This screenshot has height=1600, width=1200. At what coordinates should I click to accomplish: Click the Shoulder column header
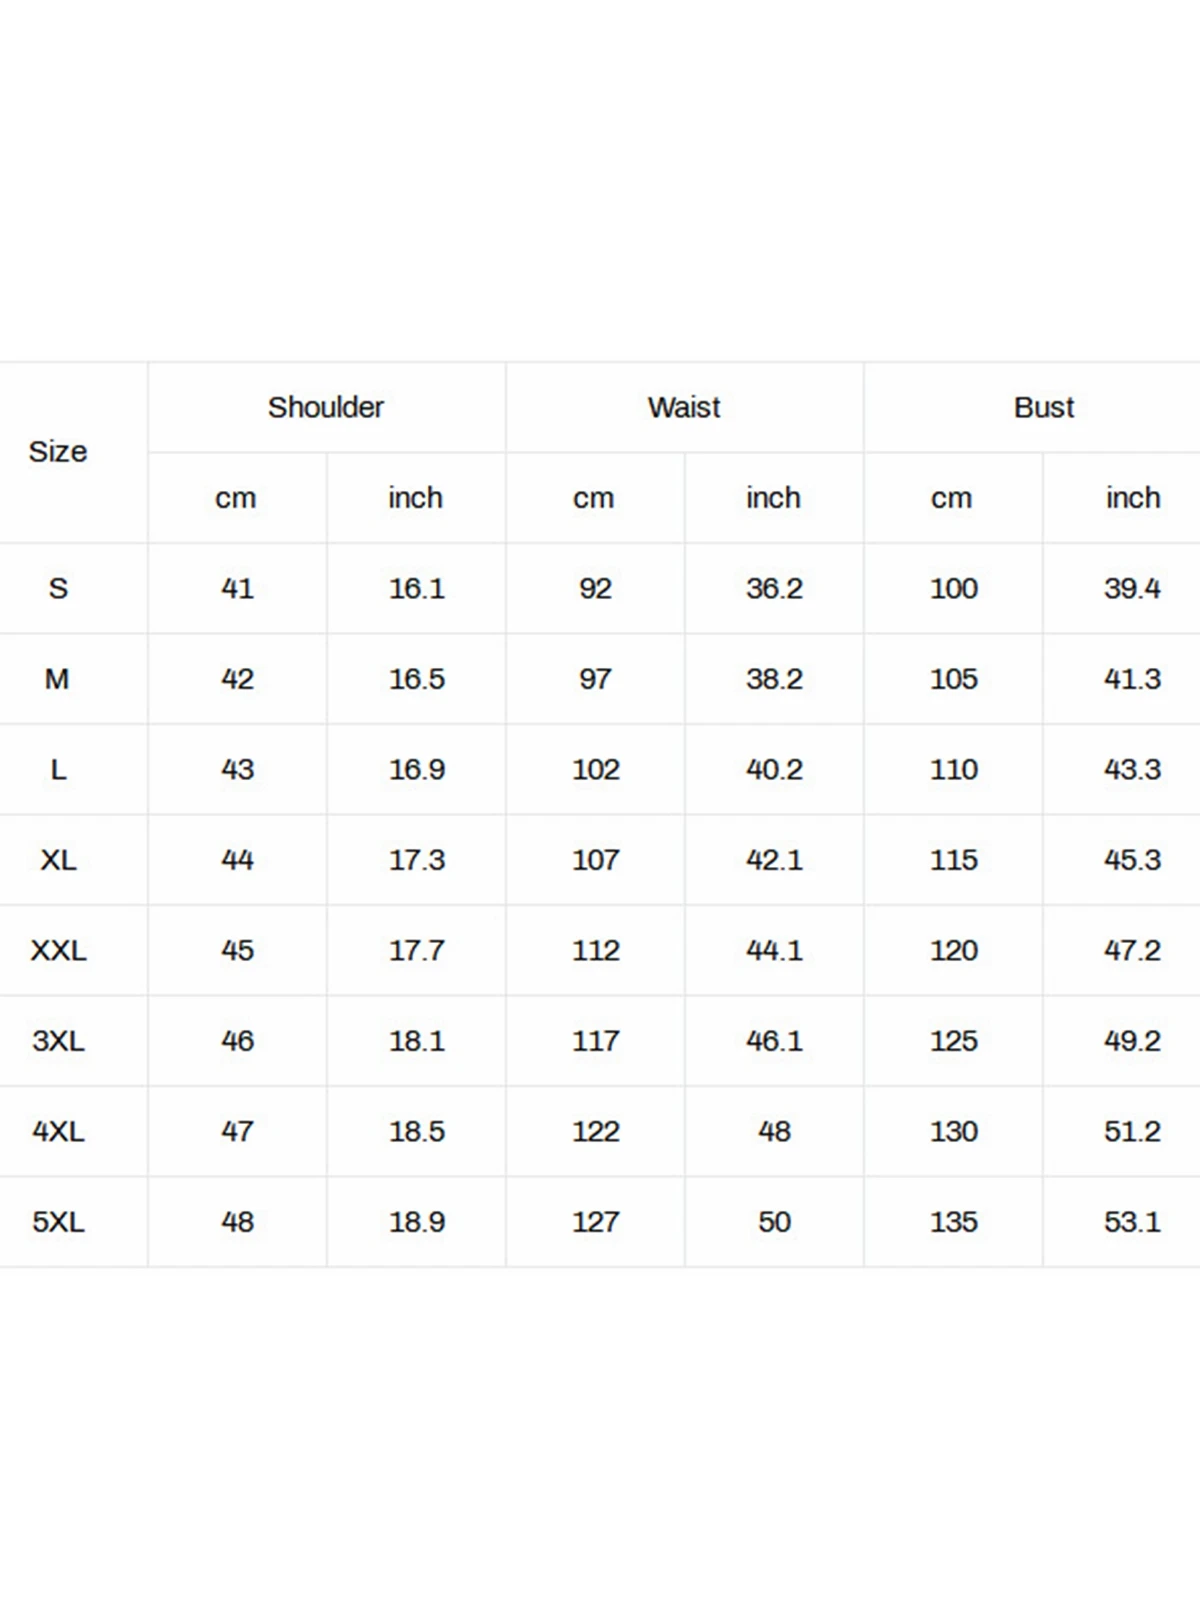pyautogui.click(x=326, y=407)
